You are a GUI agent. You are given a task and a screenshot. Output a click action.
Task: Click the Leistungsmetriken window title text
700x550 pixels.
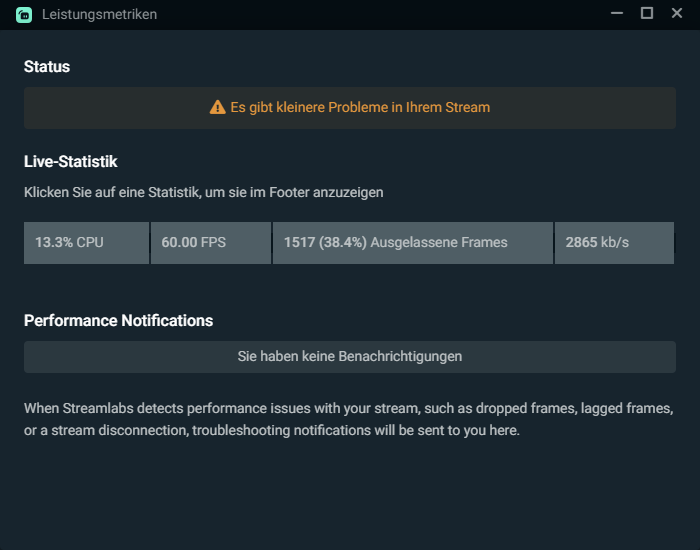100,15
